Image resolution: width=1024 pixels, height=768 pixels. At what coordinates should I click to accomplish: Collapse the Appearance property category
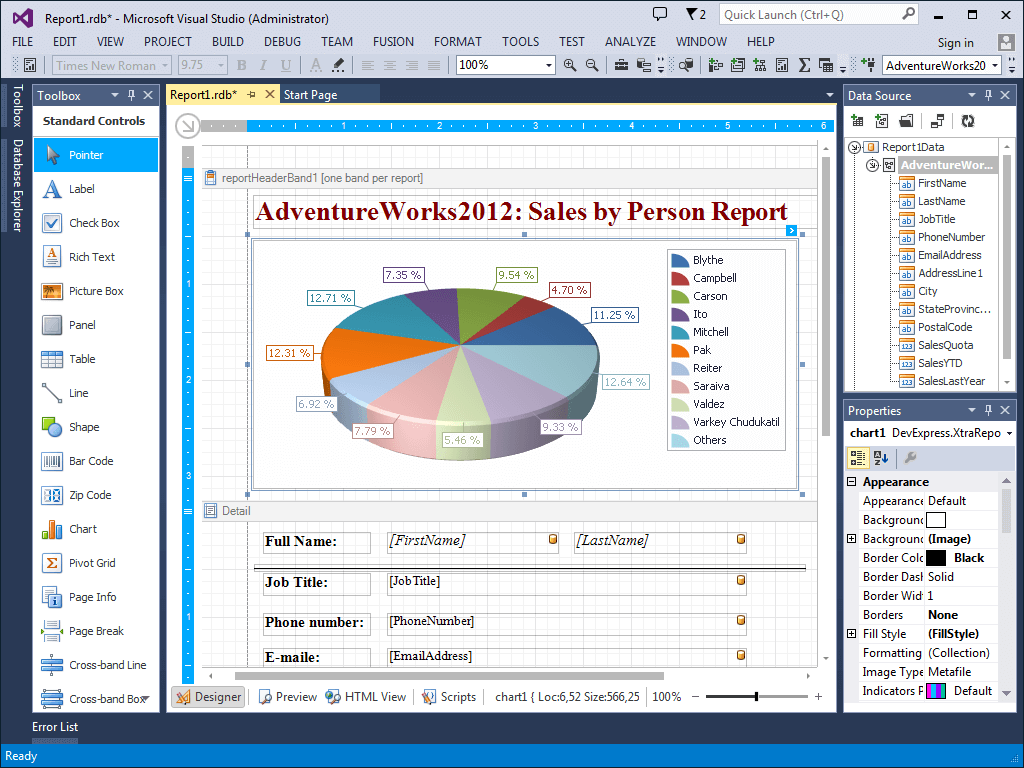pos(852,481)
